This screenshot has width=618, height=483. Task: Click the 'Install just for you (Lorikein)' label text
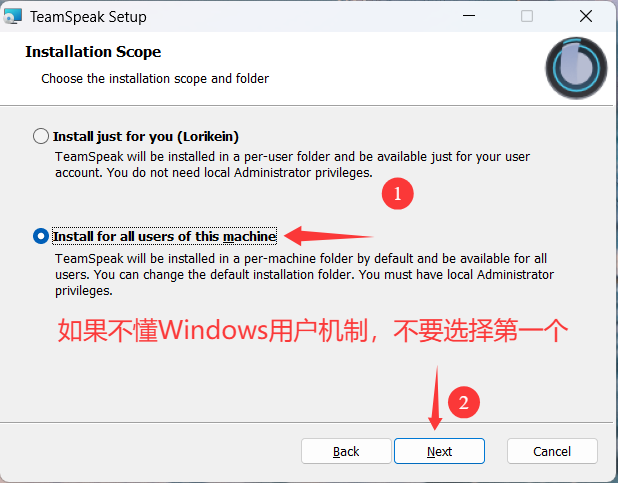pyautogui.click(x=145, y=136)
